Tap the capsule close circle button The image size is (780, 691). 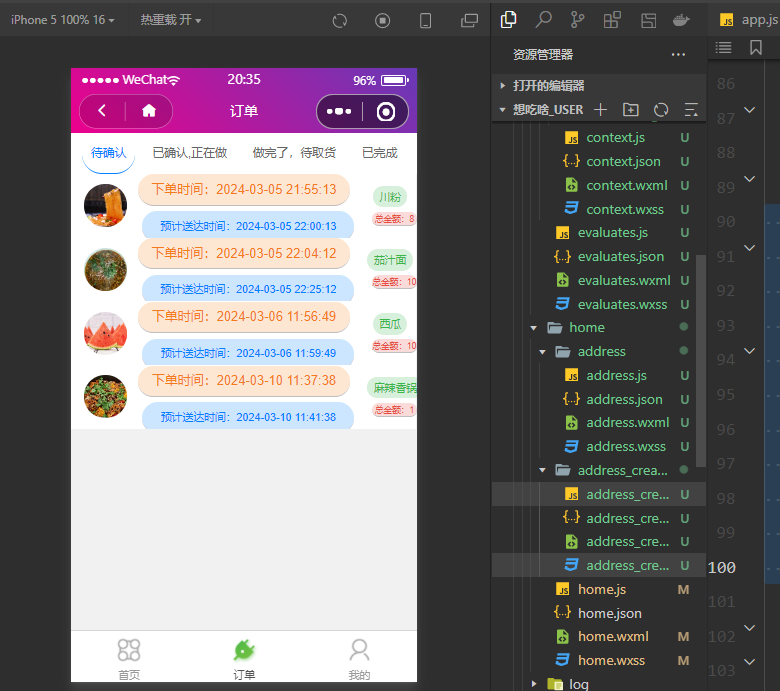click(386, 111)
